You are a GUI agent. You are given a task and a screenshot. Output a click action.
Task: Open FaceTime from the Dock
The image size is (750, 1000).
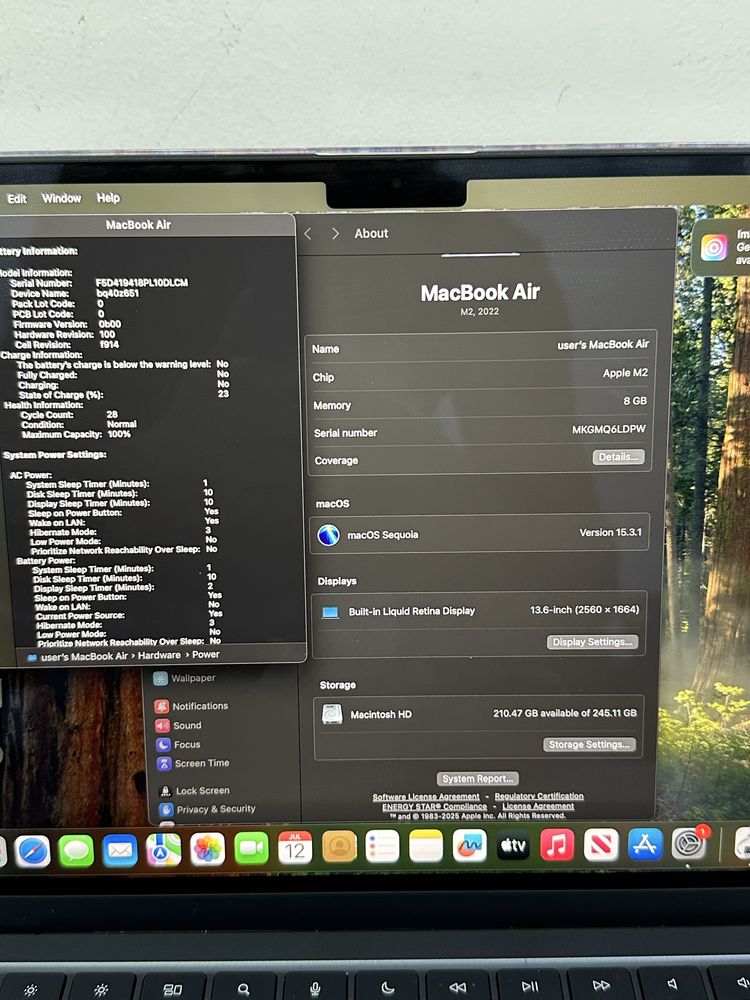(251, 848)
